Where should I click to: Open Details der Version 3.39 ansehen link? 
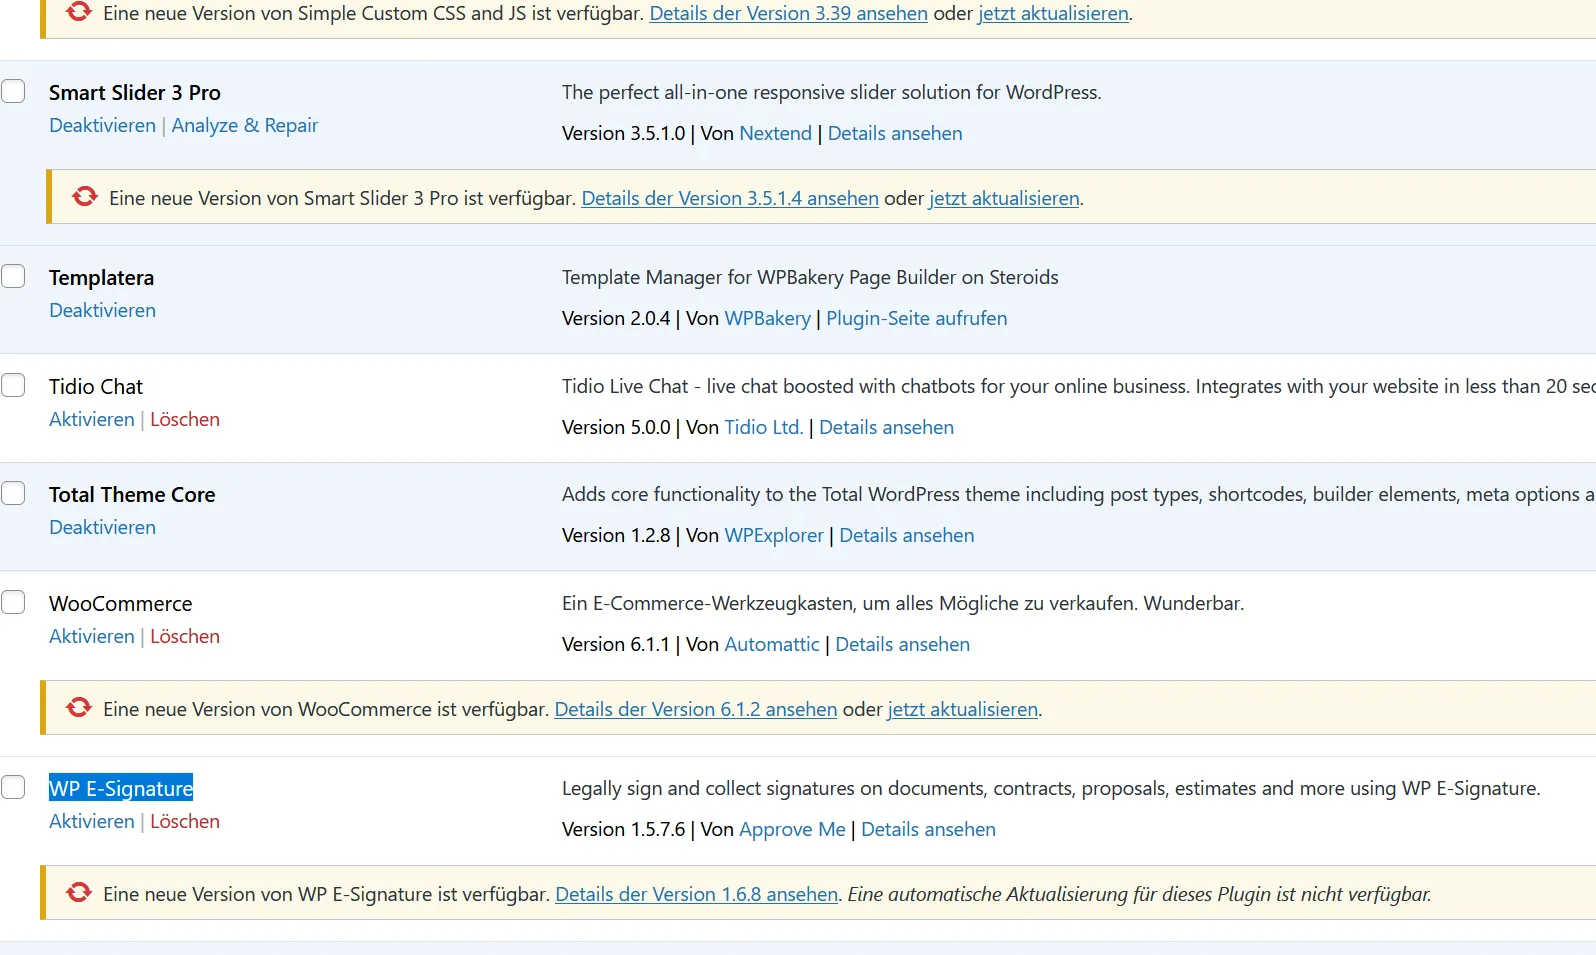click(x=789, y=13)
